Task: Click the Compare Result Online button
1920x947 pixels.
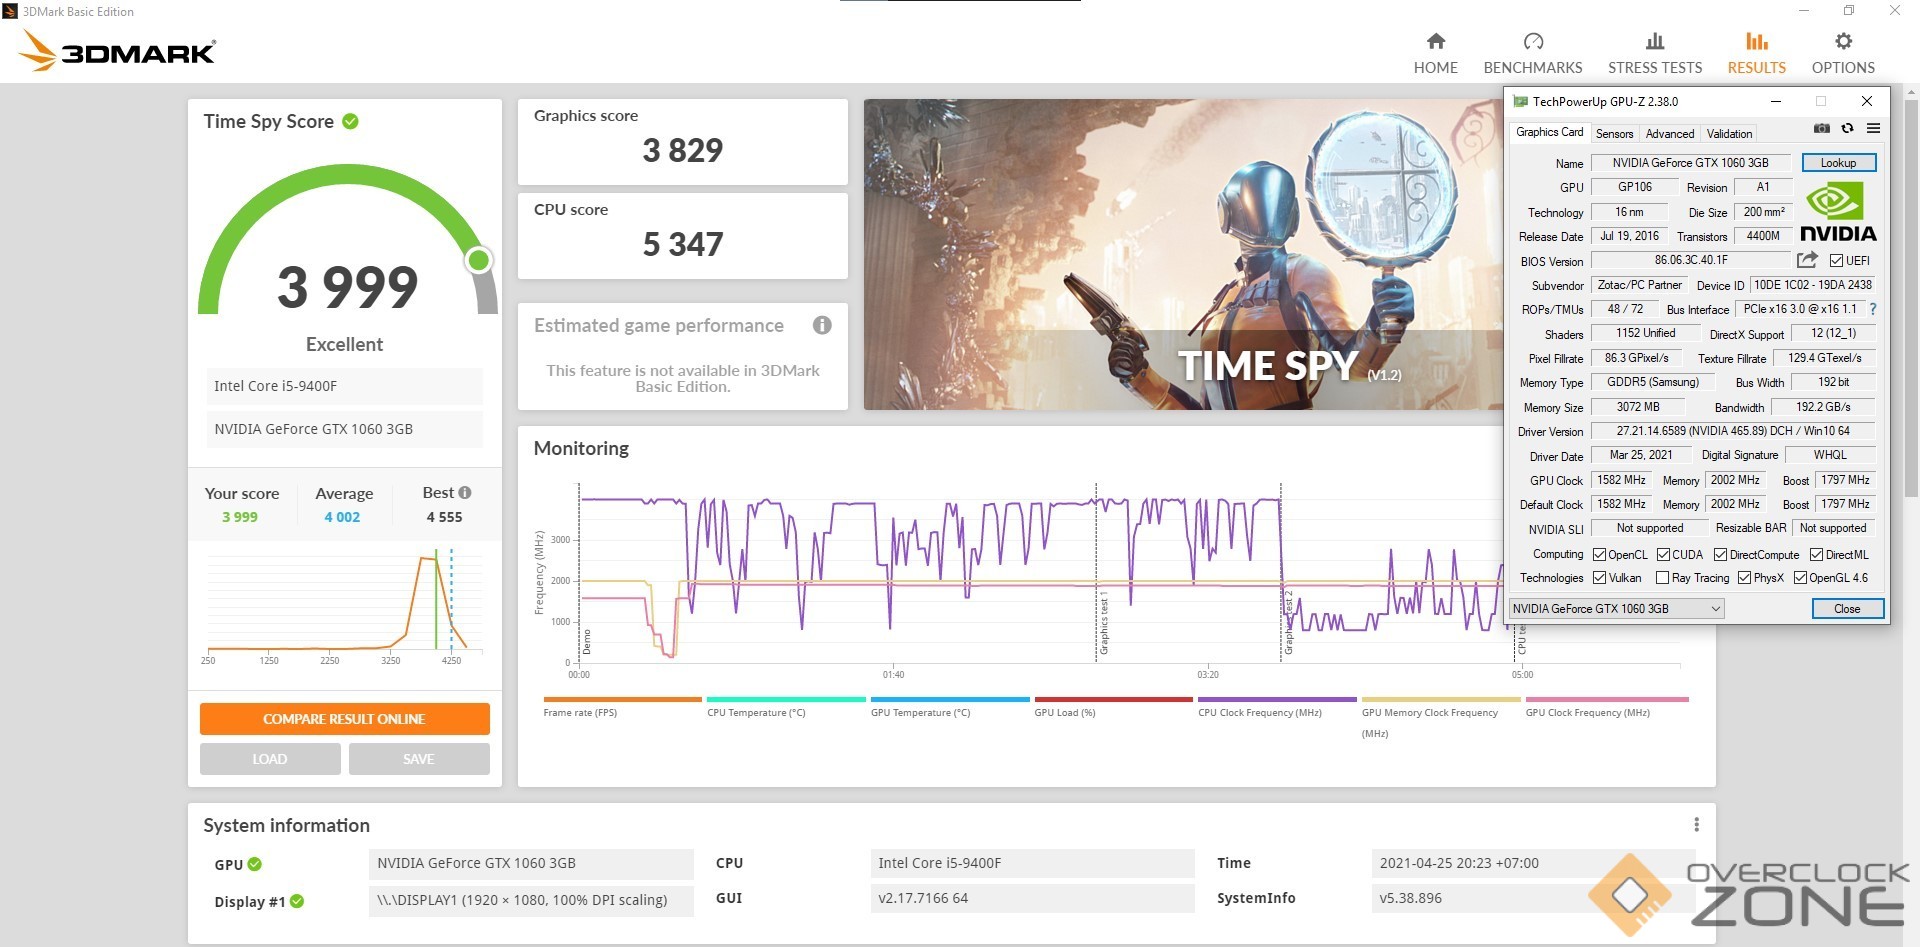Action: [x=344, y=719]
